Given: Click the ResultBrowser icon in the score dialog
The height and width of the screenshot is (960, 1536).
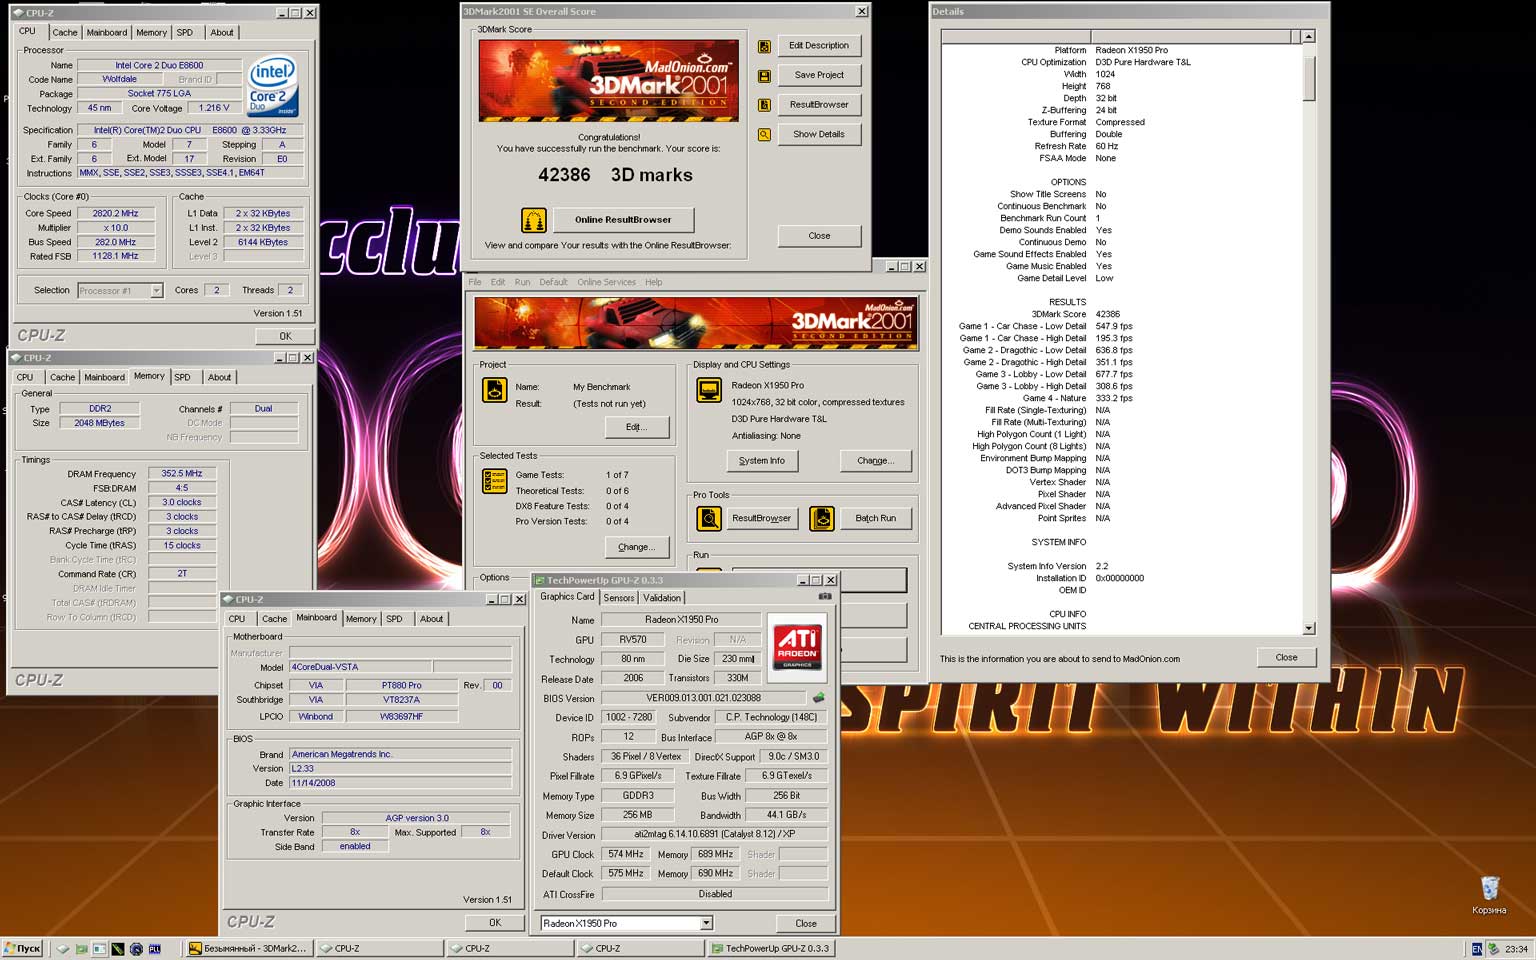Looking at the screenshot, I should pos(764,104).
